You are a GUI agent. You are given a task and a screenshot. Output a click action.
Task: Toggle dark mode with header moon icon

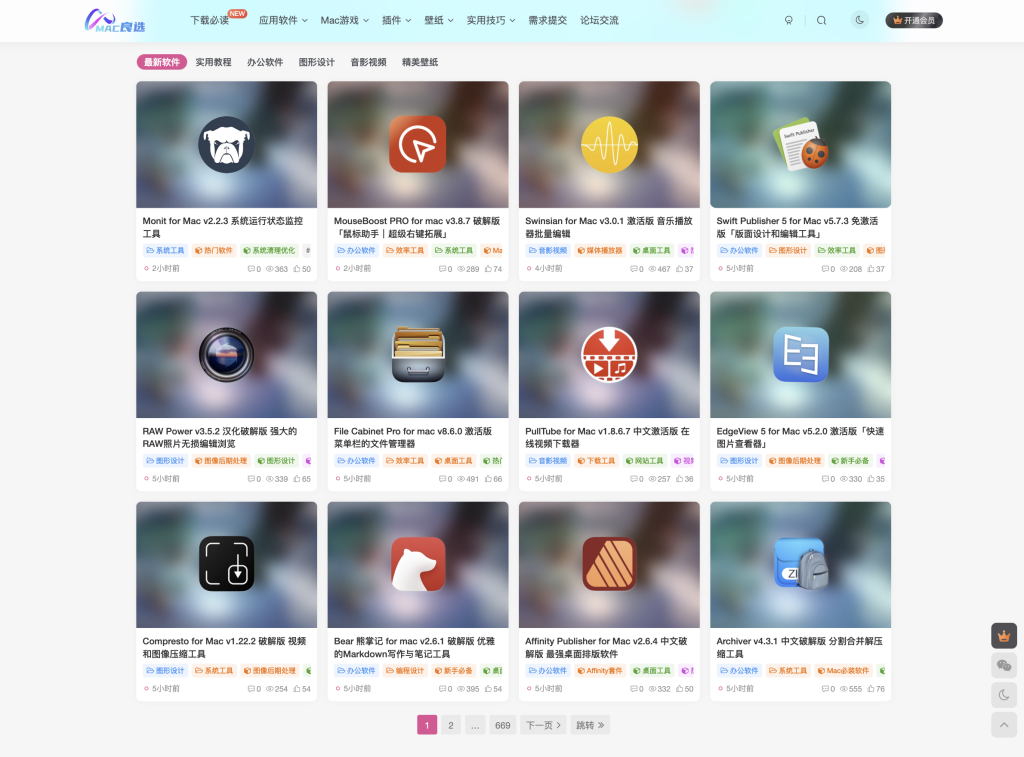[859, 20]
